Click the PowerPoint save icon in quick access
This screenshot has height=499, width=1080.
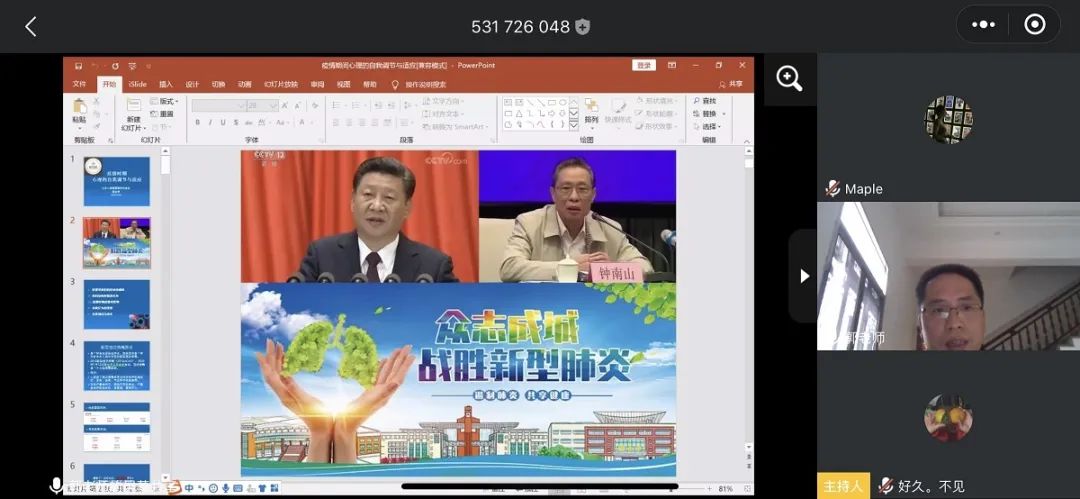click(x=79, y=66)
